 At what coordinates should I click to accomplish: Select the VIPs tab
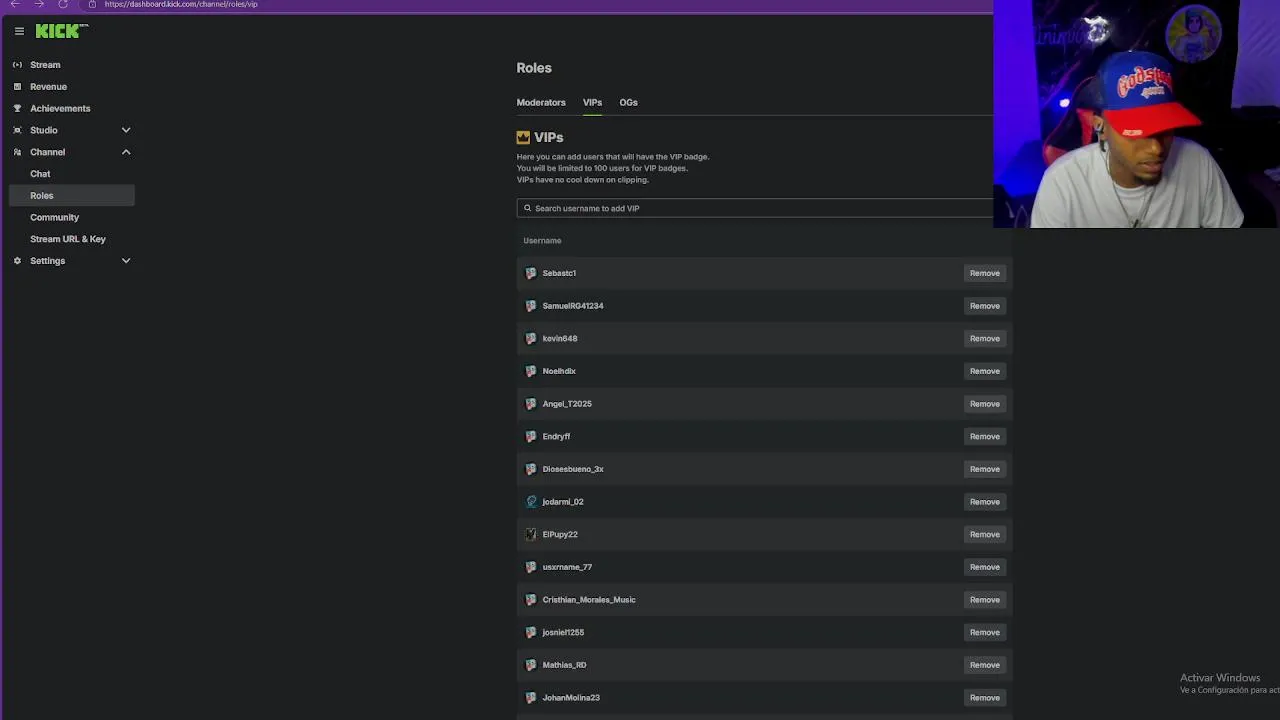tap(592, 102)
